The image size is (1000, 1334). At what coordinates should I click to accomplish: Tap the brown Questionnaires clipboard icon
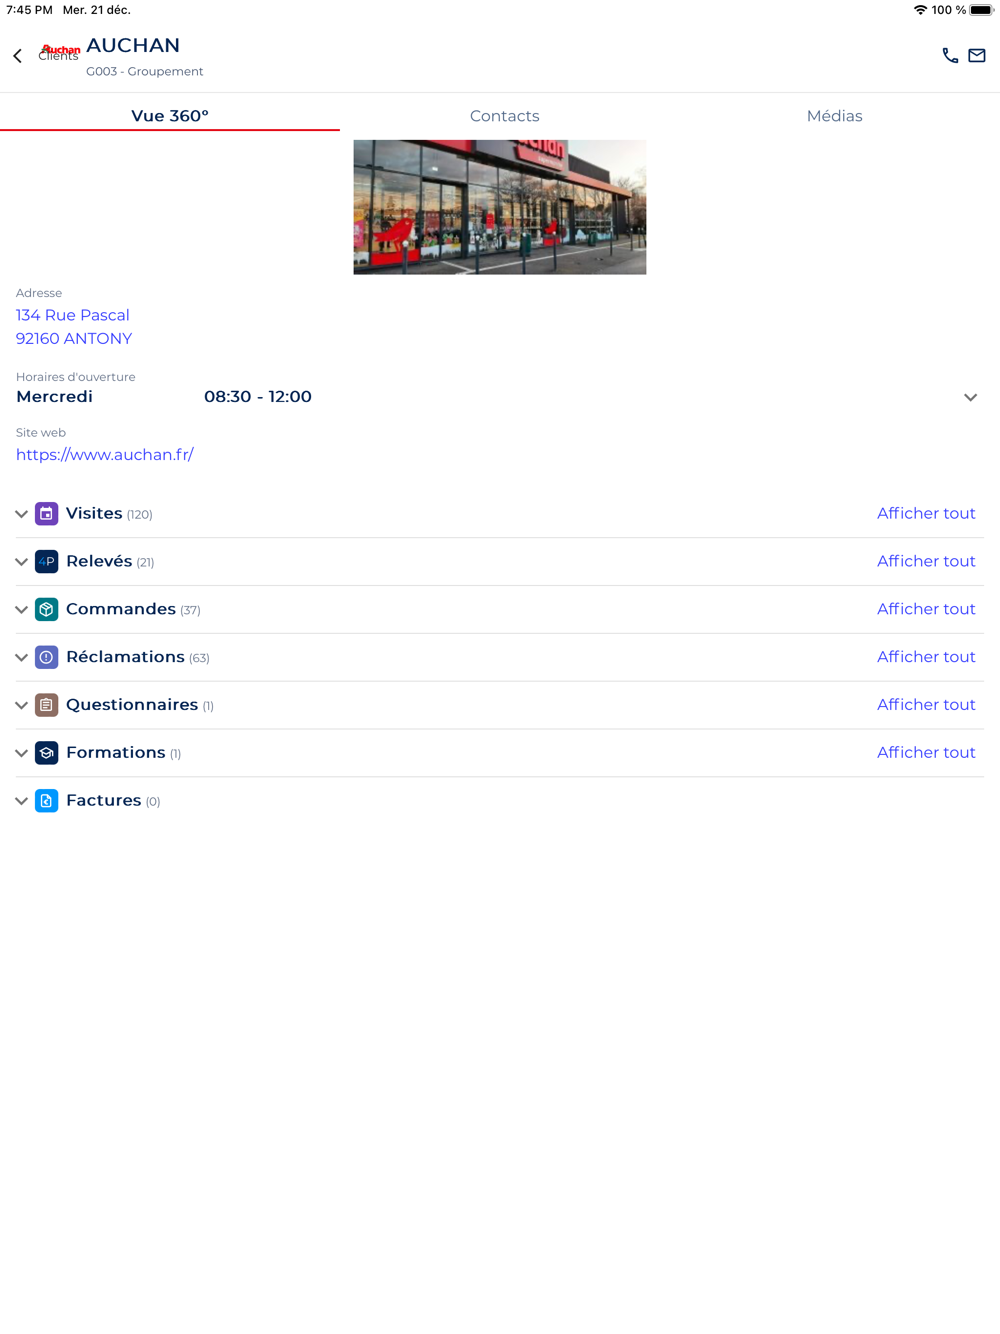pyautogui.click(x=46, y=705)
